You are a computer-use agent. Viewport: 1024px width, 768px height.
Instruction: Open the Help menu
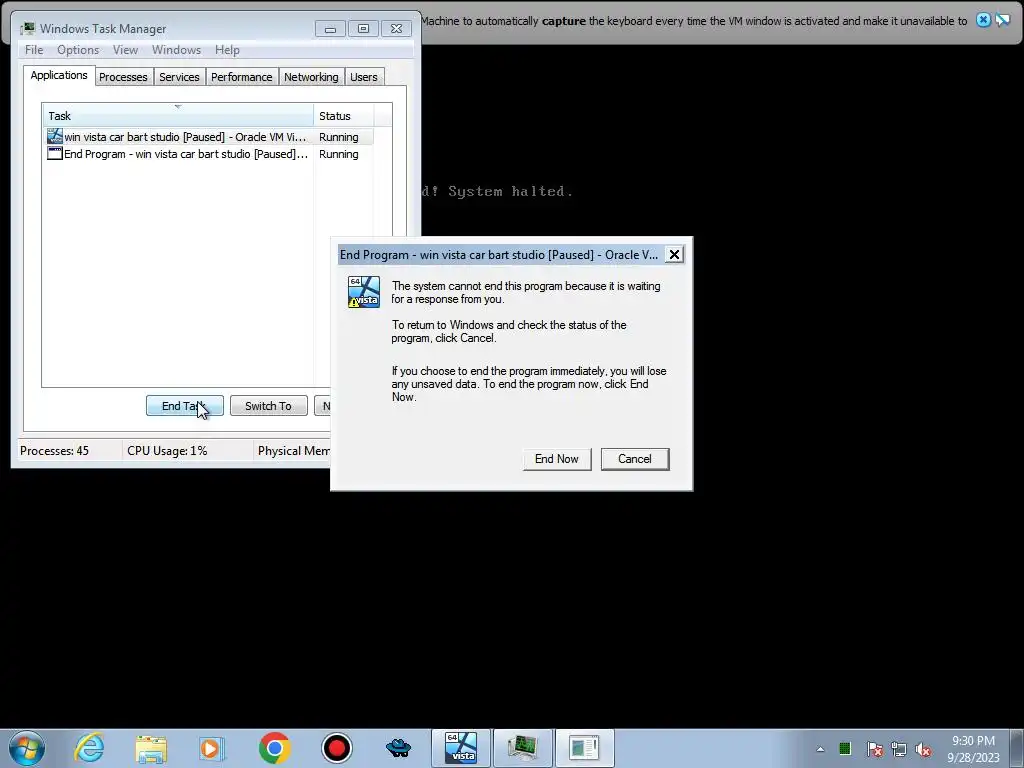[227, 50]
